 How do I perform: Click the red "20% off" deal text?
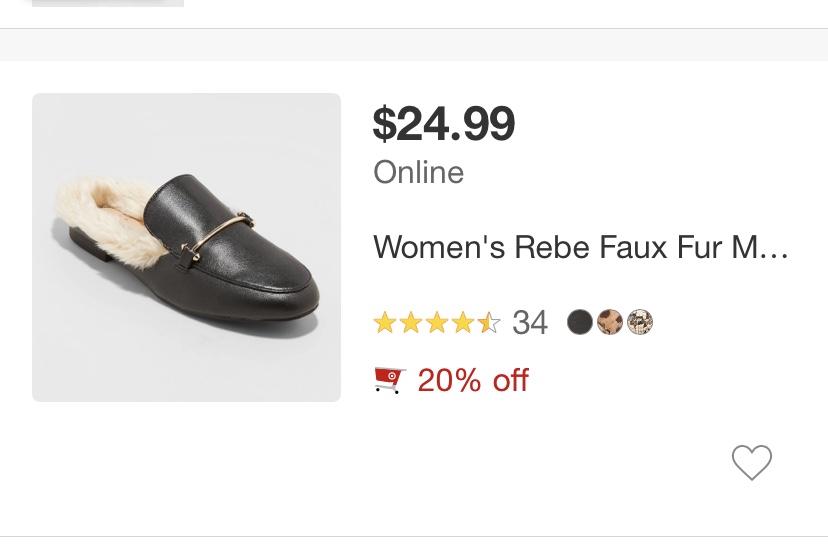[x=473, y=380]
